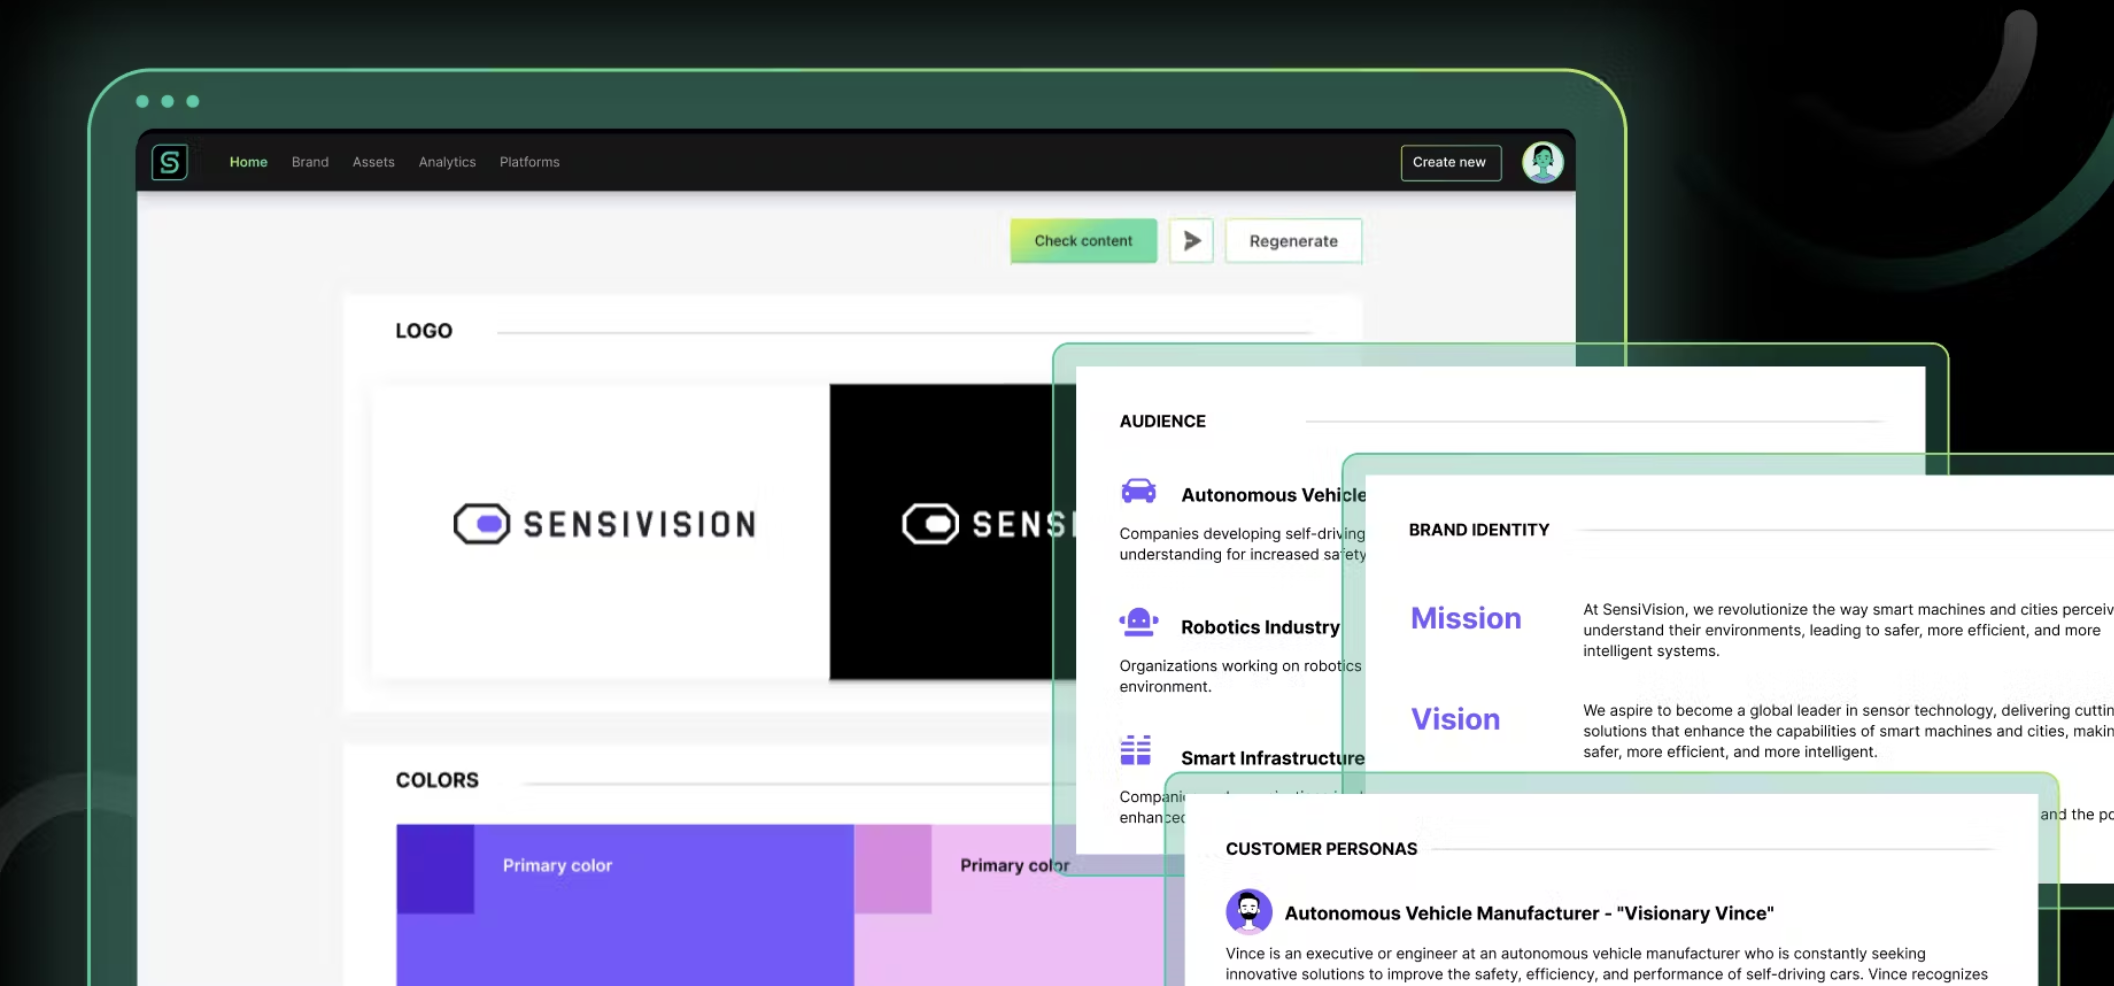This screenshot has width=2114, height=986.
Task: Click the Autonomous Vehicle audience title
Action: (1273, 495)
